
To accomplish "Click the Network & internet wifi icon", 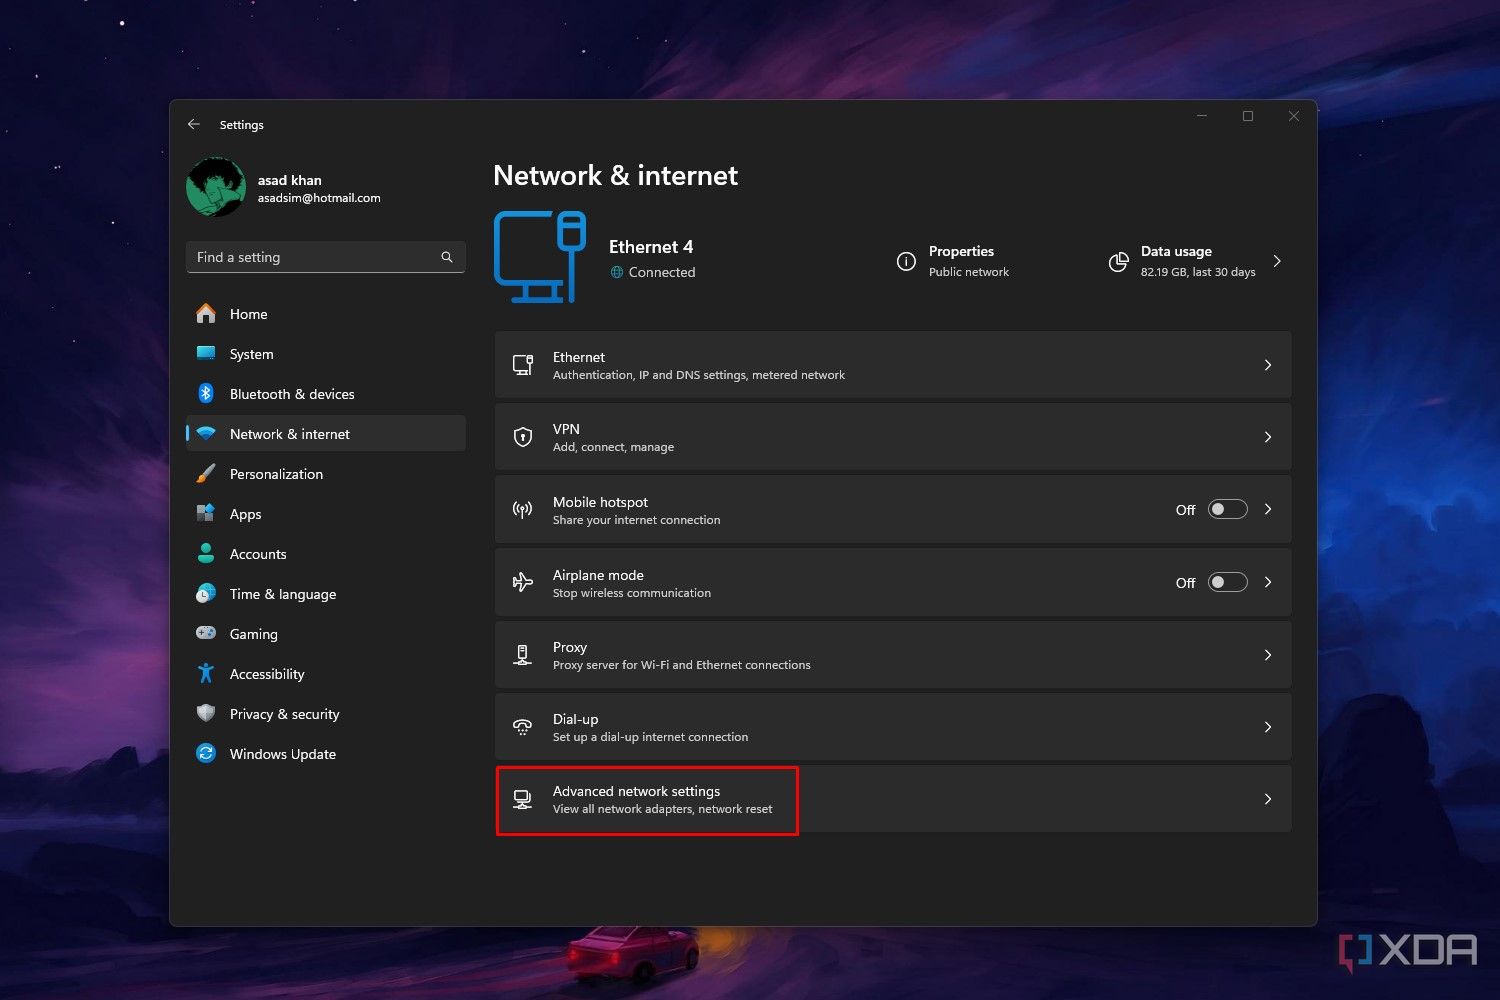I will 206,434.
